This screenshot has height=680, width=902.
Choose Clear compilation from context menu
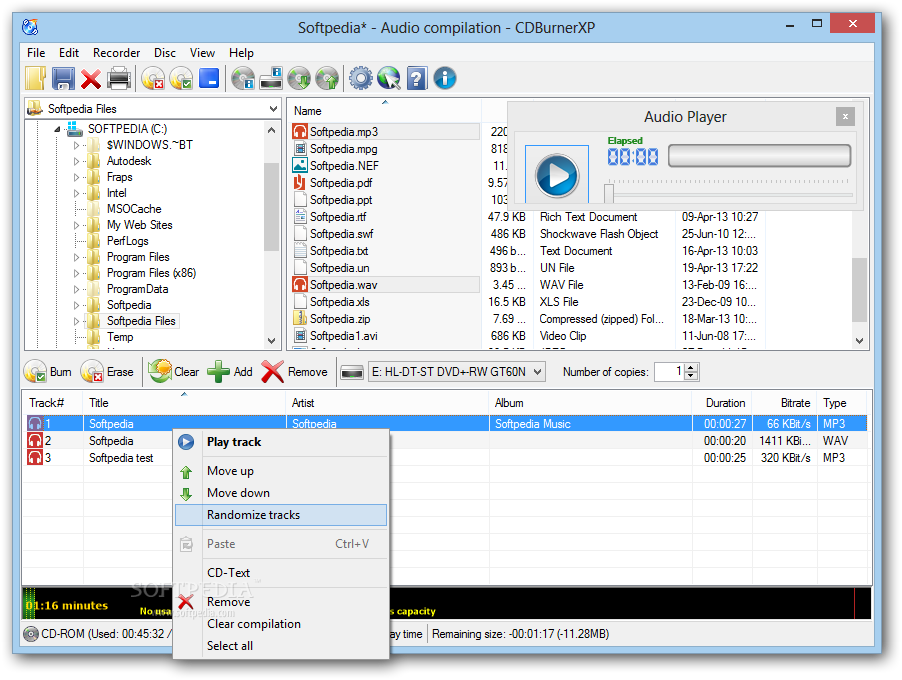(281, 624)
